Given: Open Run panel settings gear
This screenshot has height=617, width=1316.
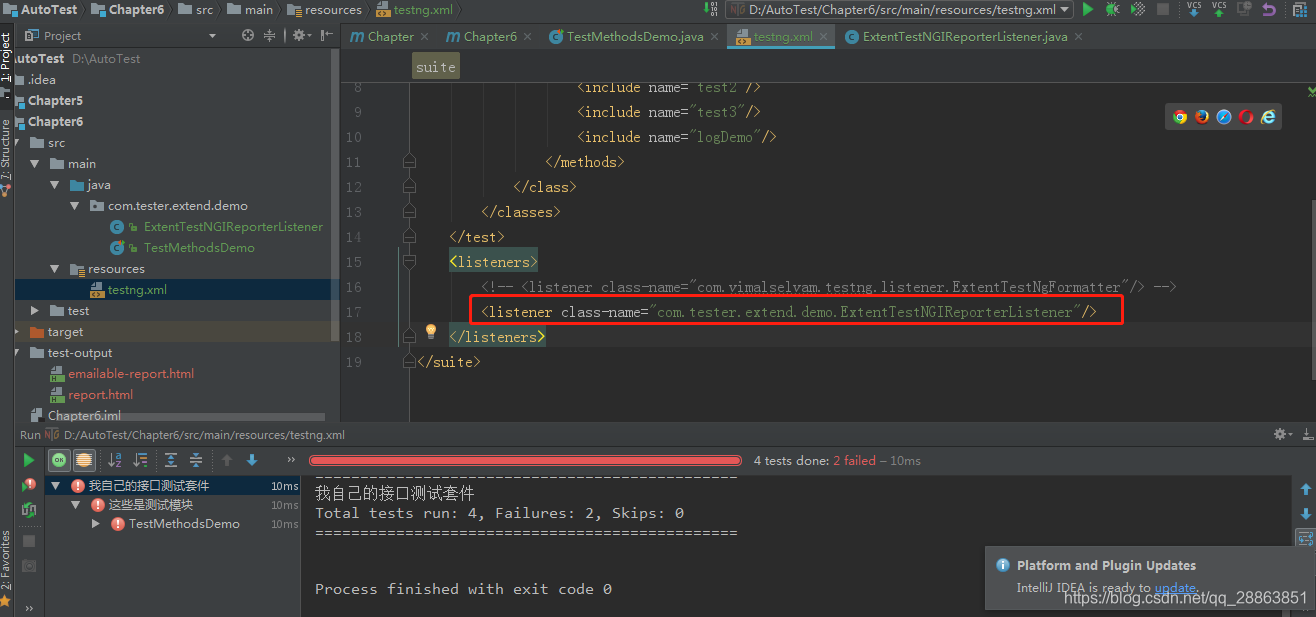Looking at the screenshot, I should [x=1282, y=435].
